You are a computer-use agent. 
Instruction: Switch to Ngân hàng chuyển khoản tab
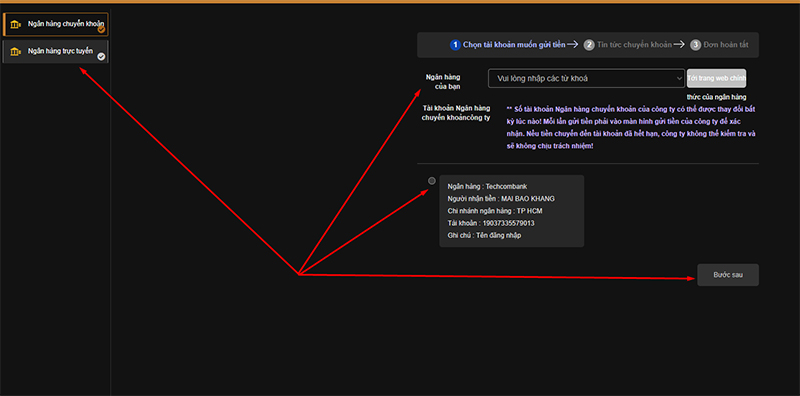click(56, 24)
